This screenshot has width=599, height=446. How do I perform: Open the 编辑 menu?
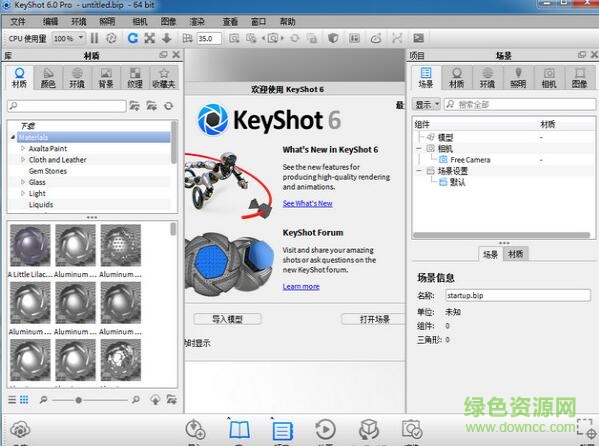[x=50, y=22]
